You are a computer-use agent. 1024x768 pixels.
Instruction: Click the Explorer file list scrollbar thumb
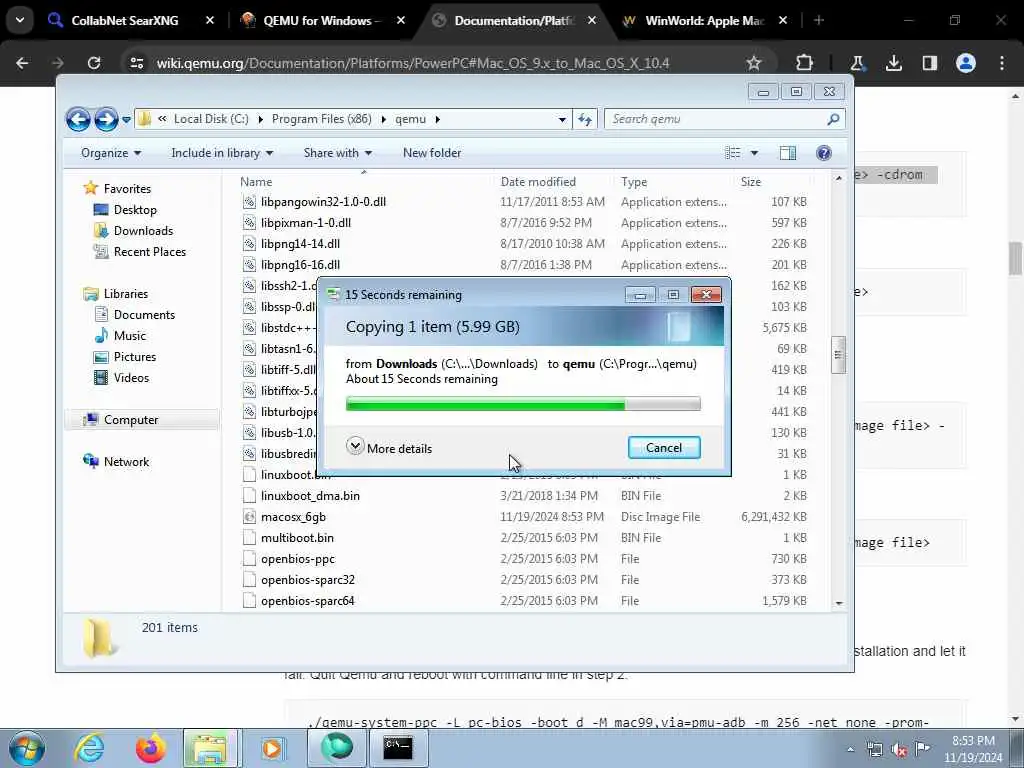[x=839, y=355]
